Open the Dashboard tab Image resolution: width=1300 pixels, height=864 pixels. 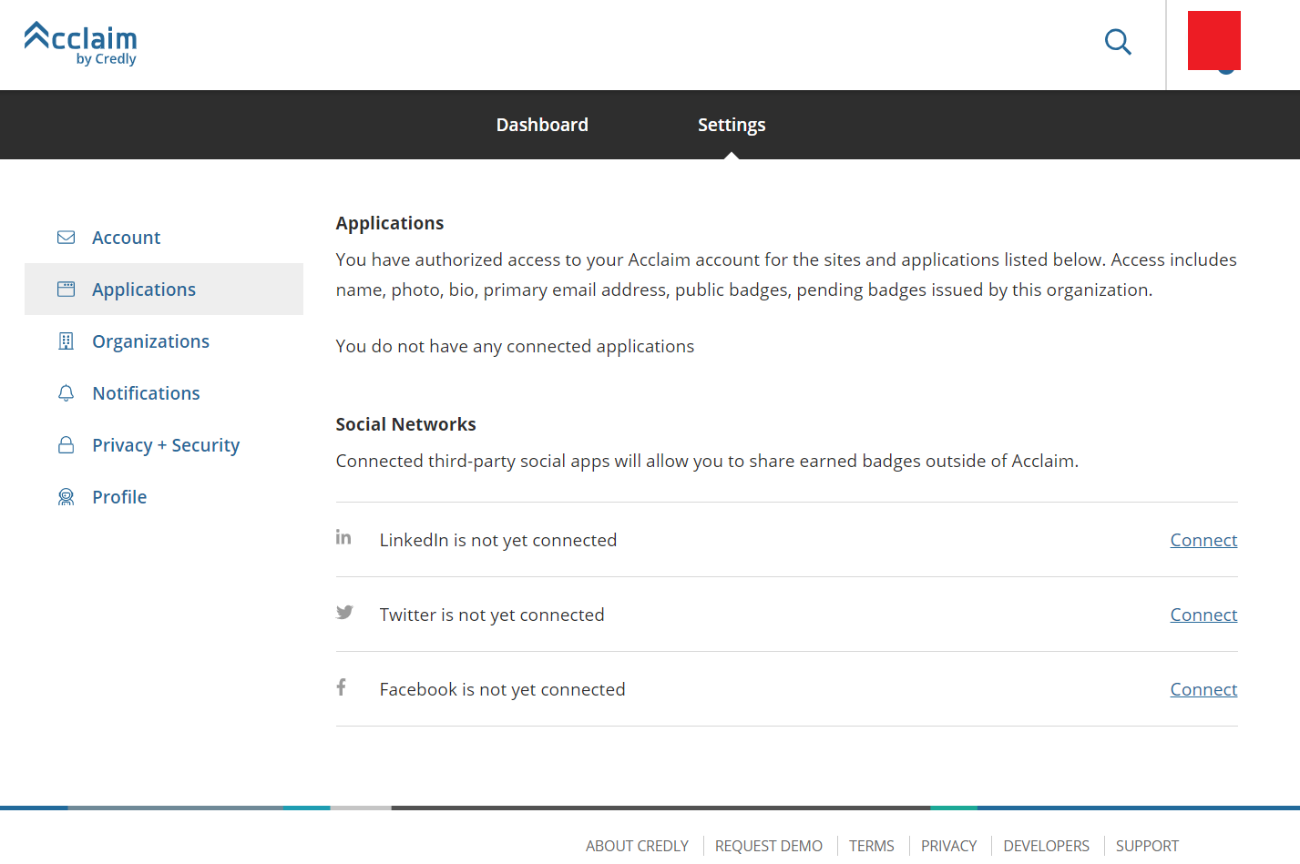[x=542, y=125]
